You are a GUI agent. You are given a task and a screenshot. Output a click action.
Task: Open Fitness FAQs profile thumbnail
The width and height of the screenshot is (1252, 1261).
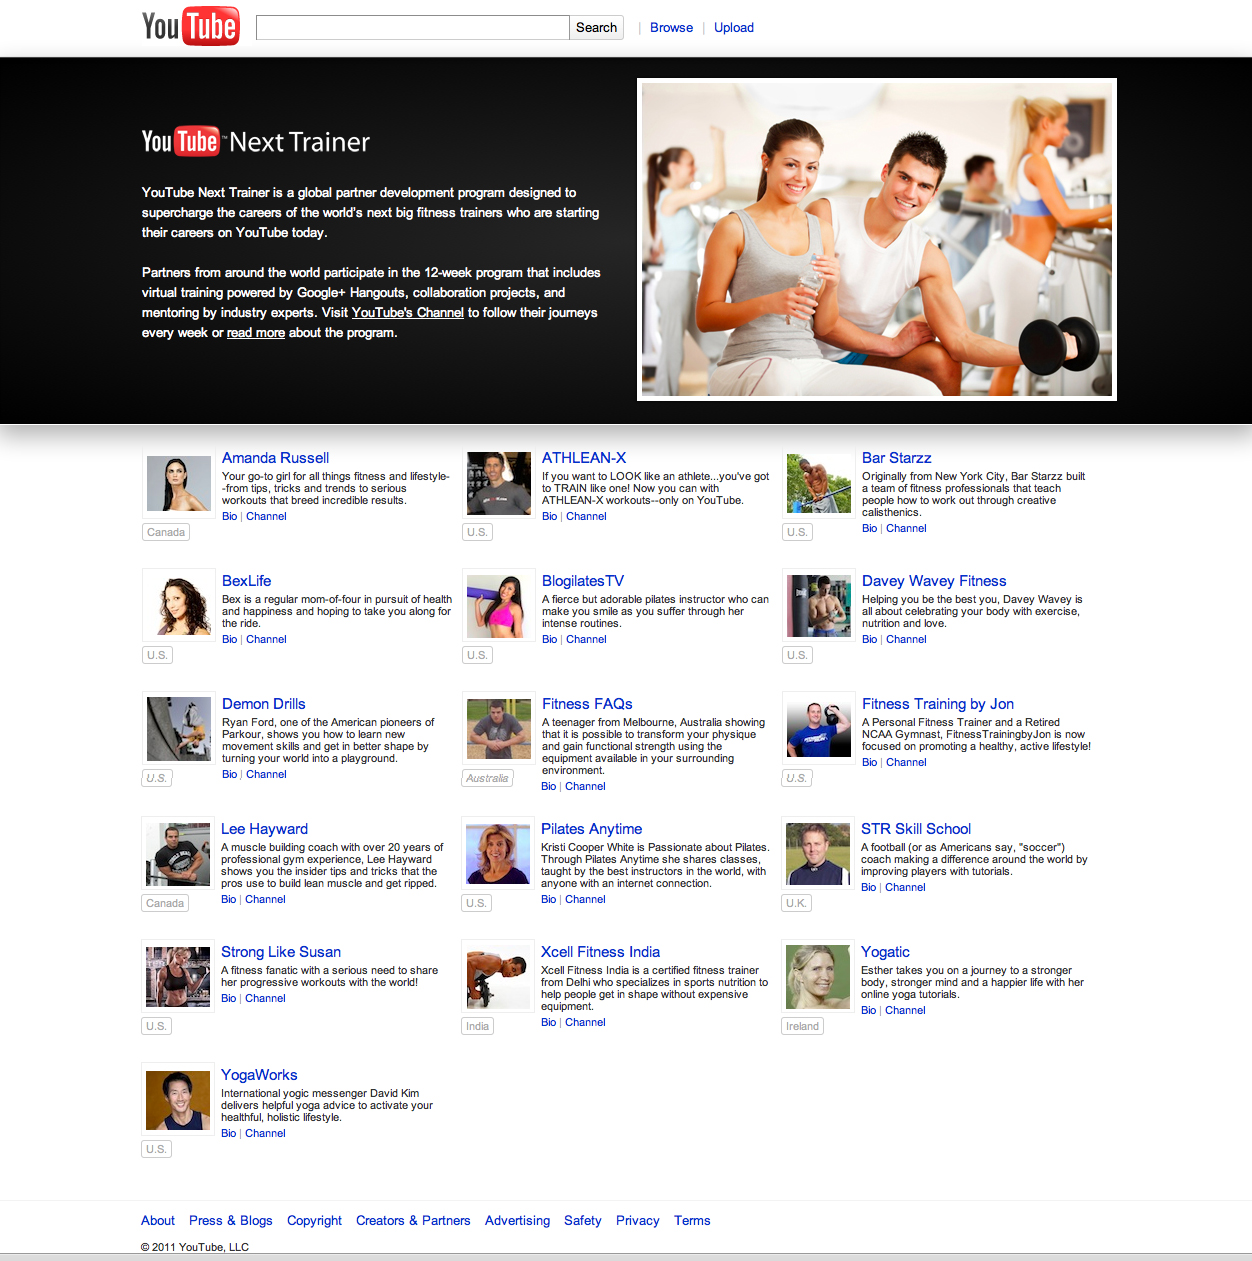(x=499, y=730)
